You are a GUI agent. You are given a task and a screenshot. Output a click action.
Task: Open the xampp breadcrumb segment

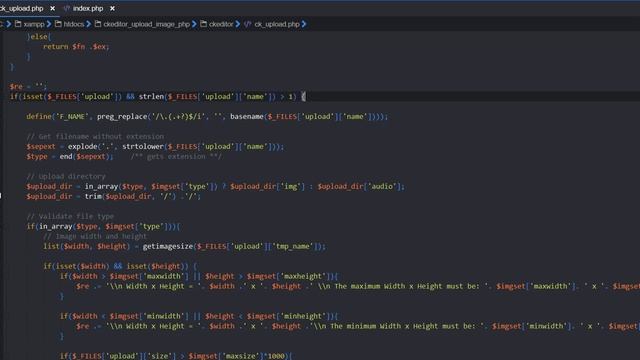33,24
